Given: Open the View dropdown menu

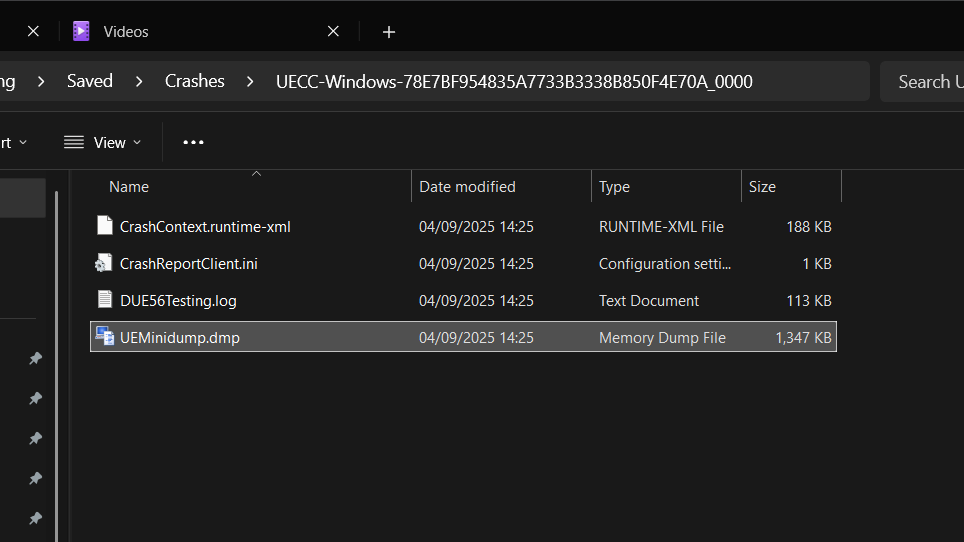Looking at the screenshot, I should coord(103,142).
